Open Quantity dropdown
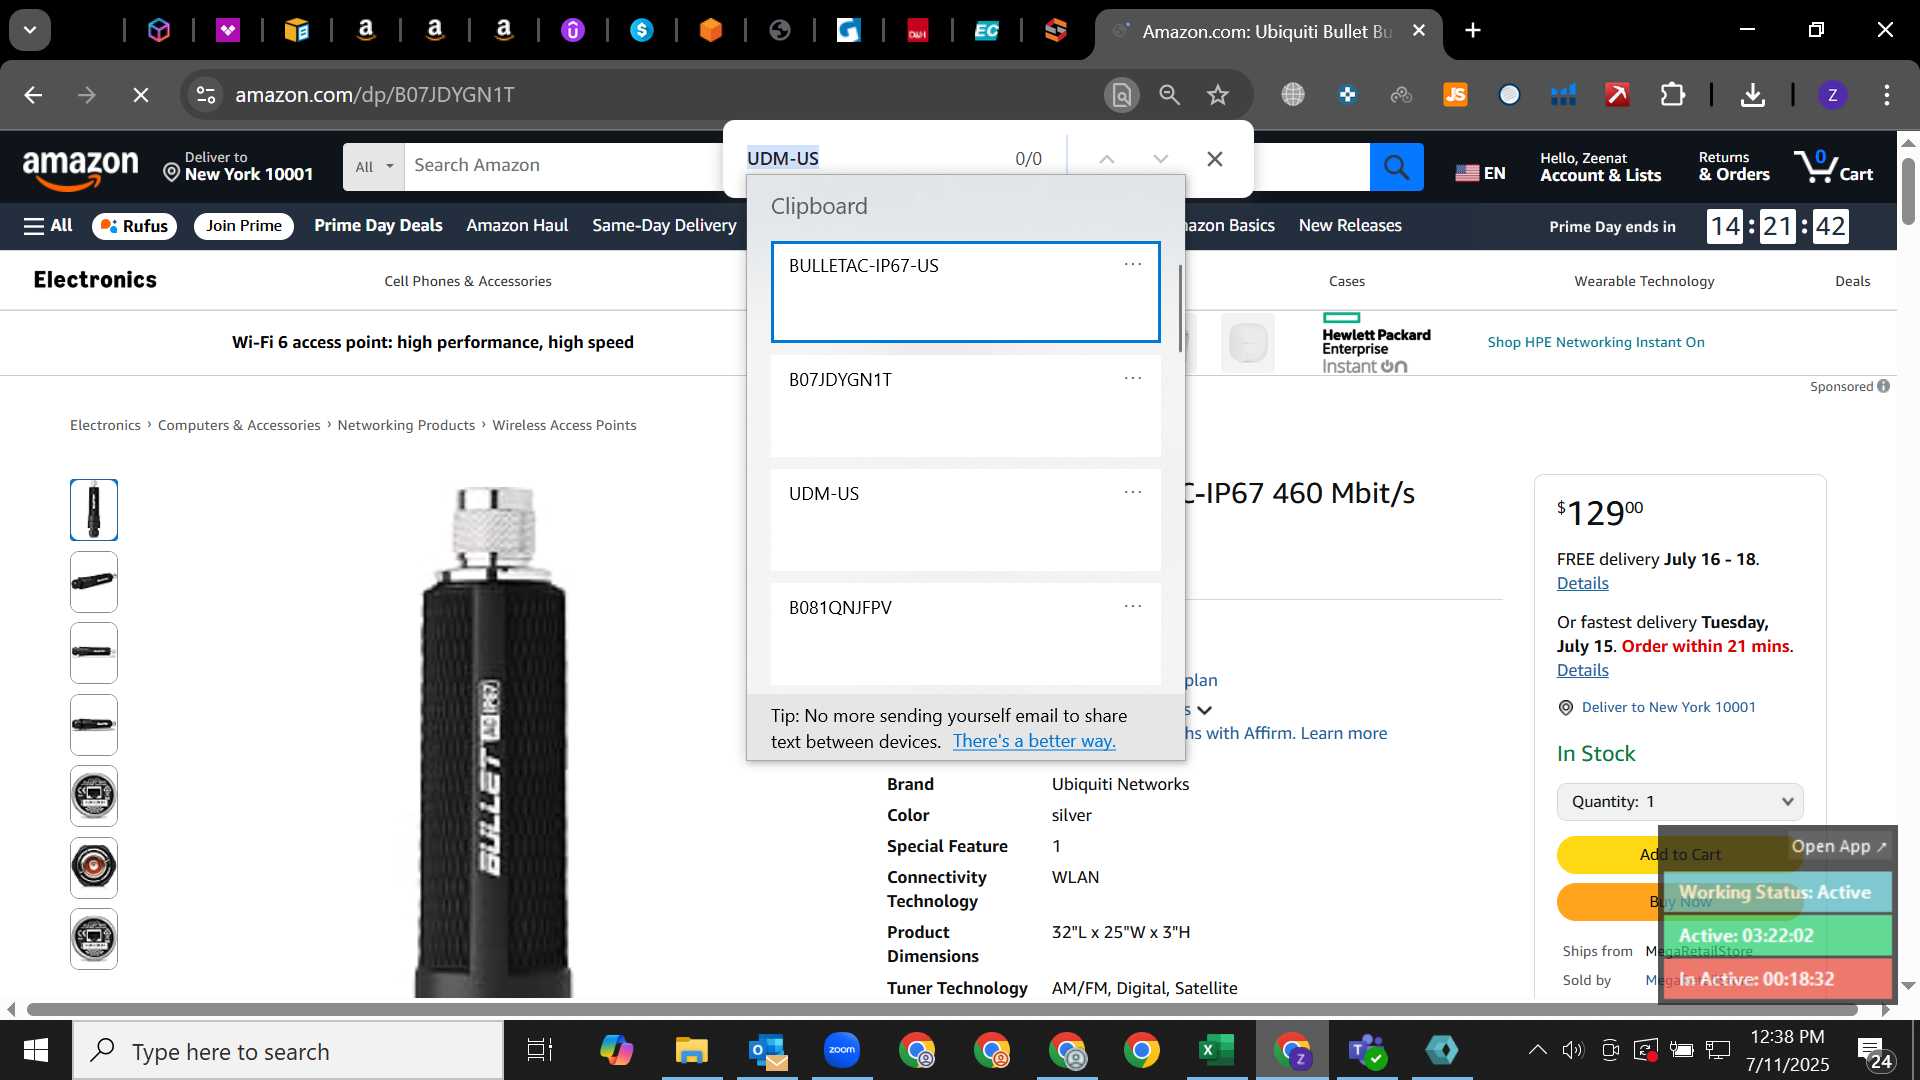Image resolution: width=1920 pixels, height=1080 pixels. click(x=1680, y=801)
